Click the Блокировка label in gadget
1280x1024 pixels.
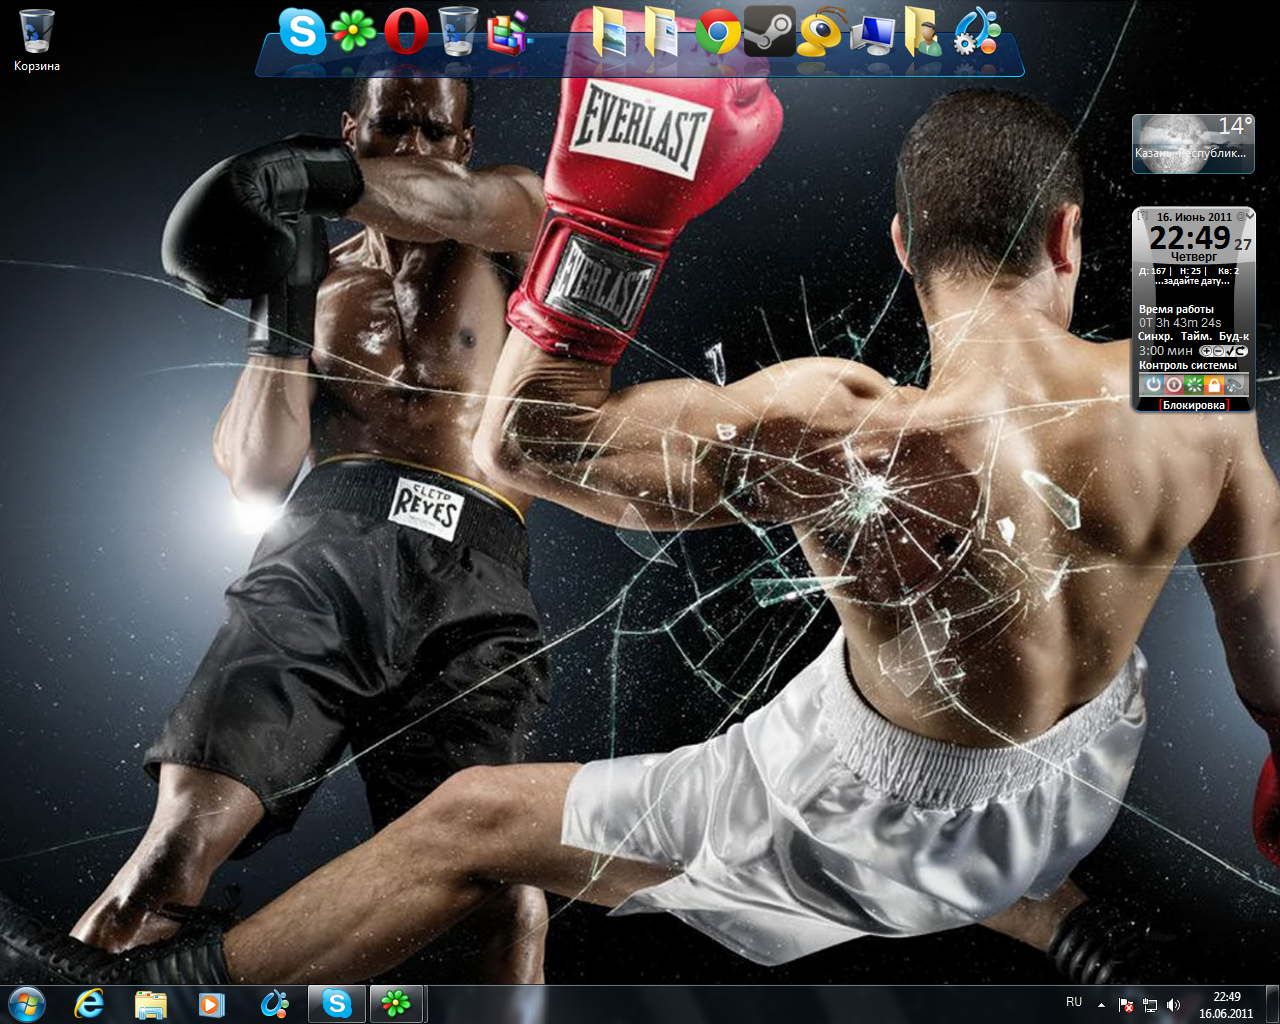(1194, 405)
